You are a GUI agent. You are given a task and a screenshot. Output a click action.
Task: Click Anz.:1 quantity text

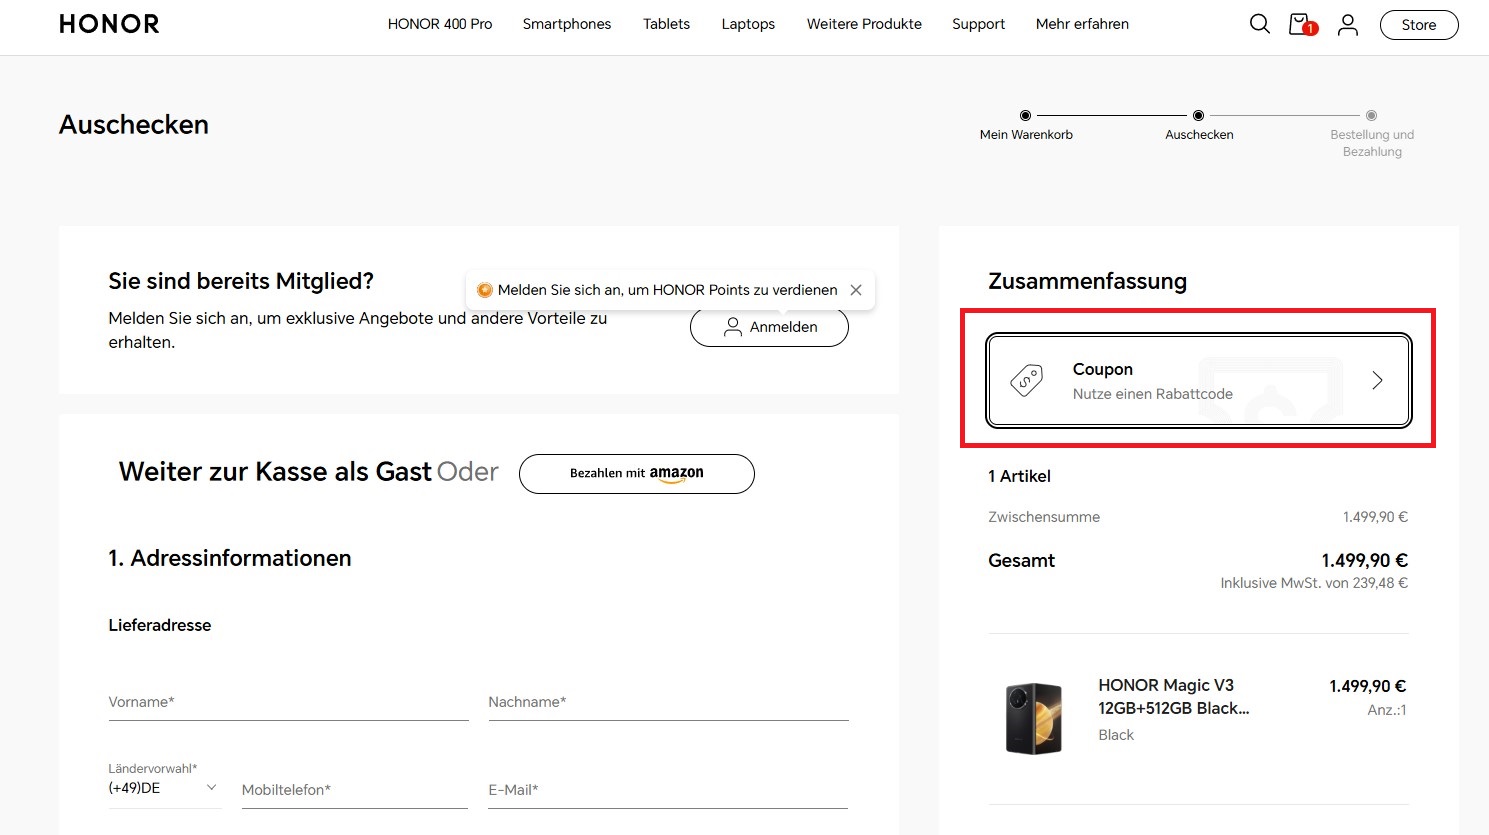point(1387,710)
